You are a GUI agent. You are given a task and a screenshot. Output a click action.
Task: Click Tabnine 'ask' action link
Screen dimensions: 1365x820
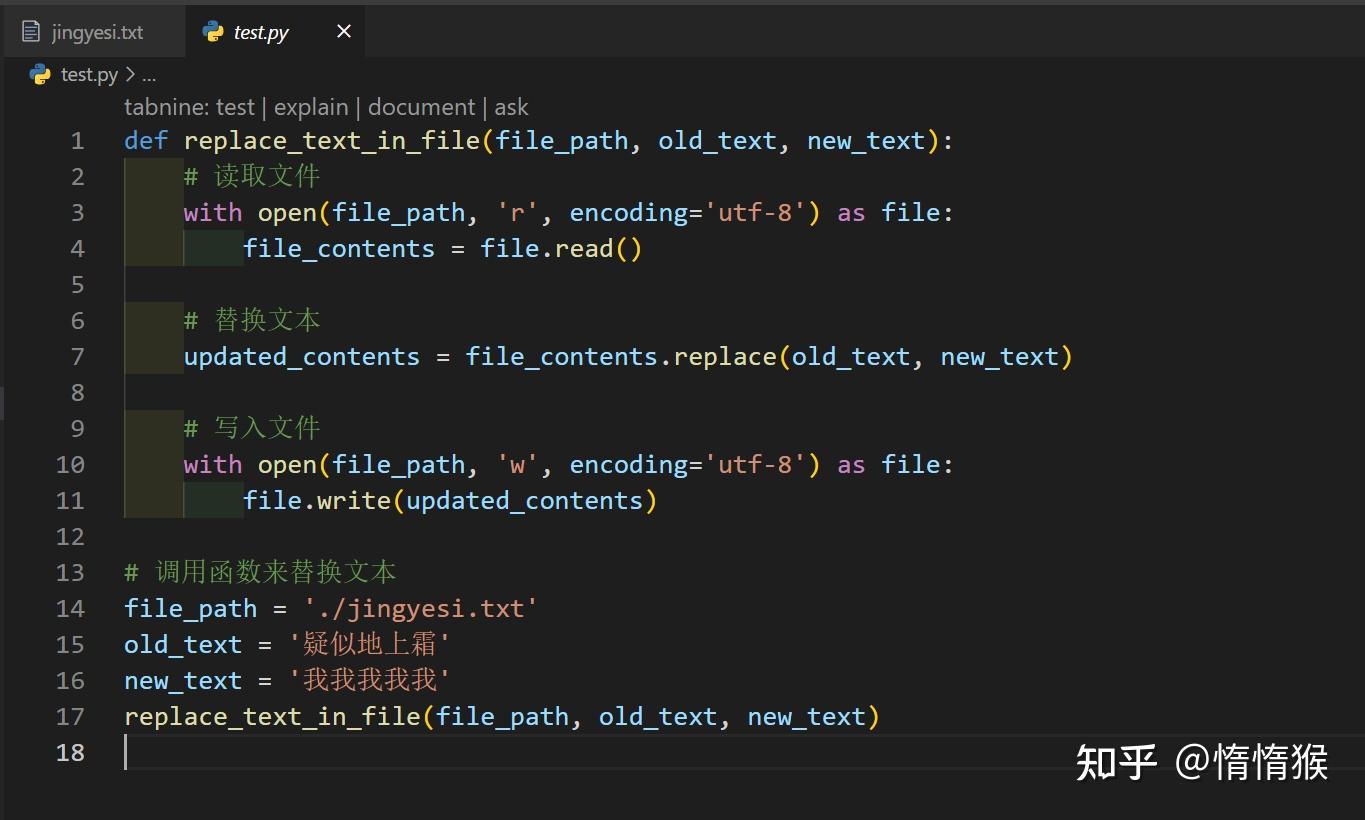coord(513,106)
